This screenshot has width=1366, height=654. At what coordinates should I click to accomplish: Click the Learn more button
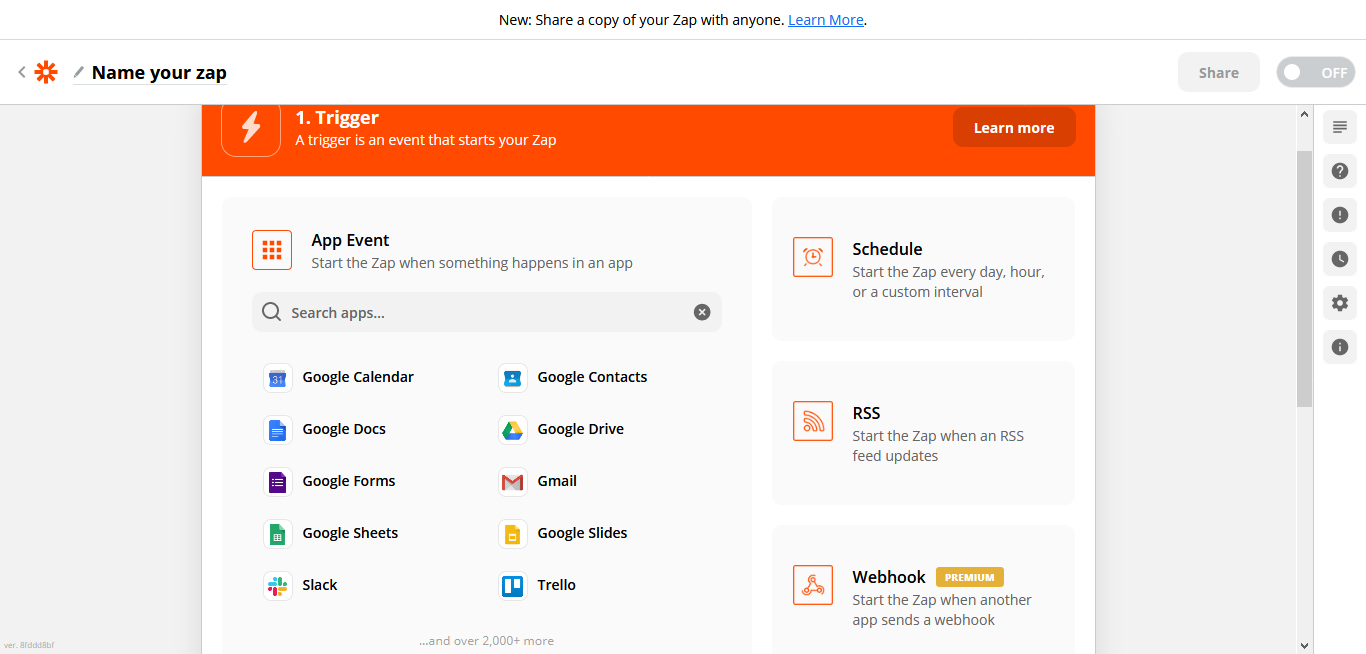[x=1013, y=128]
